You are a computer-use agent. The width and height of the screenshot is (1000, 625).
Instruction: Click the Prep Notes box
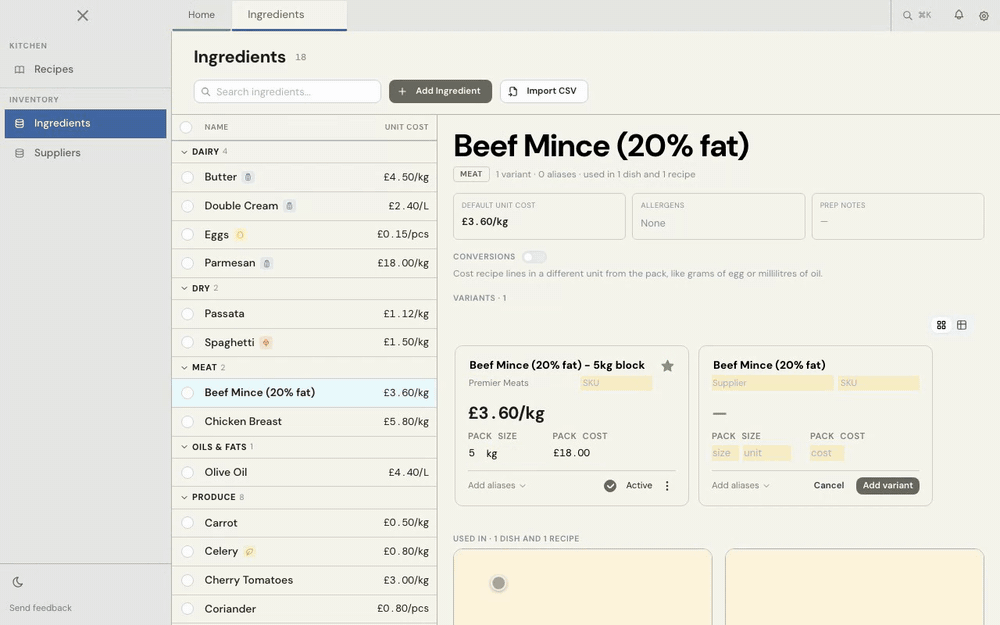[x=897, y=216]
